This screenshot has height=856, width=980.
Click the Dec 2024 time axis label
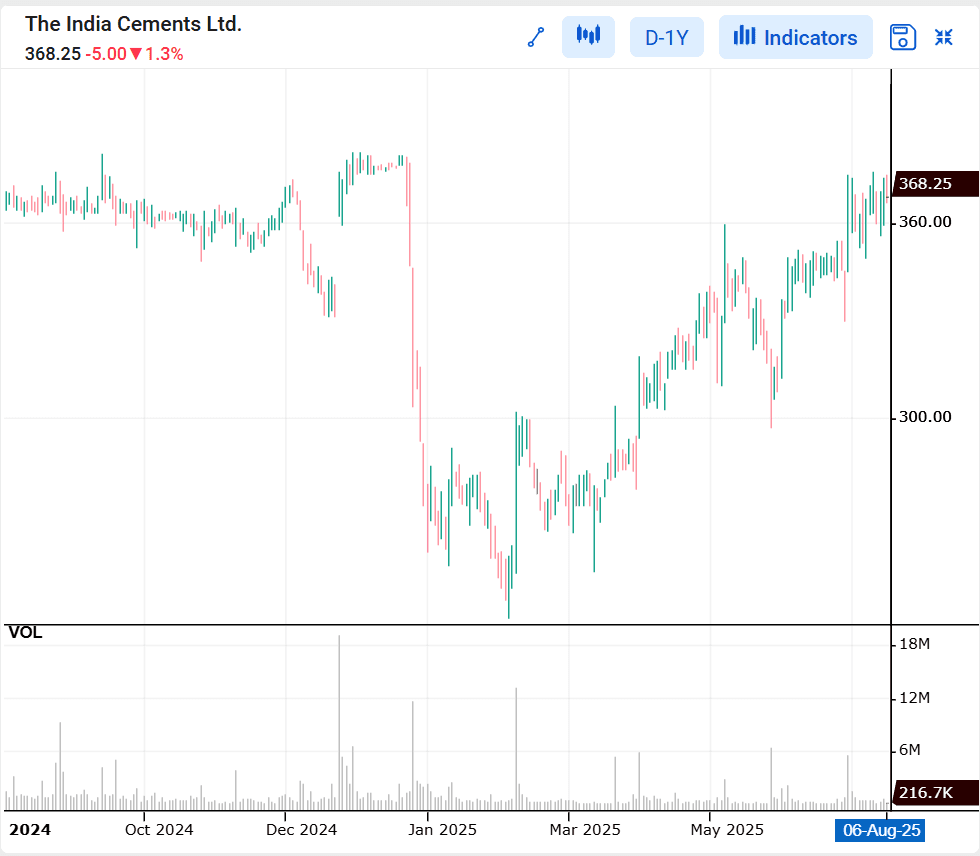[301, 830]
